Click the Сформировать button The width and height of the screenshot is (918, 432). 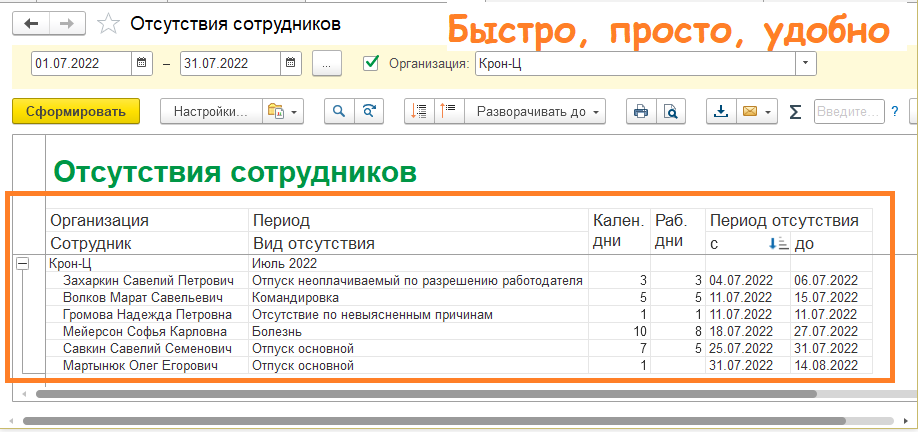[x=76, y=111]
